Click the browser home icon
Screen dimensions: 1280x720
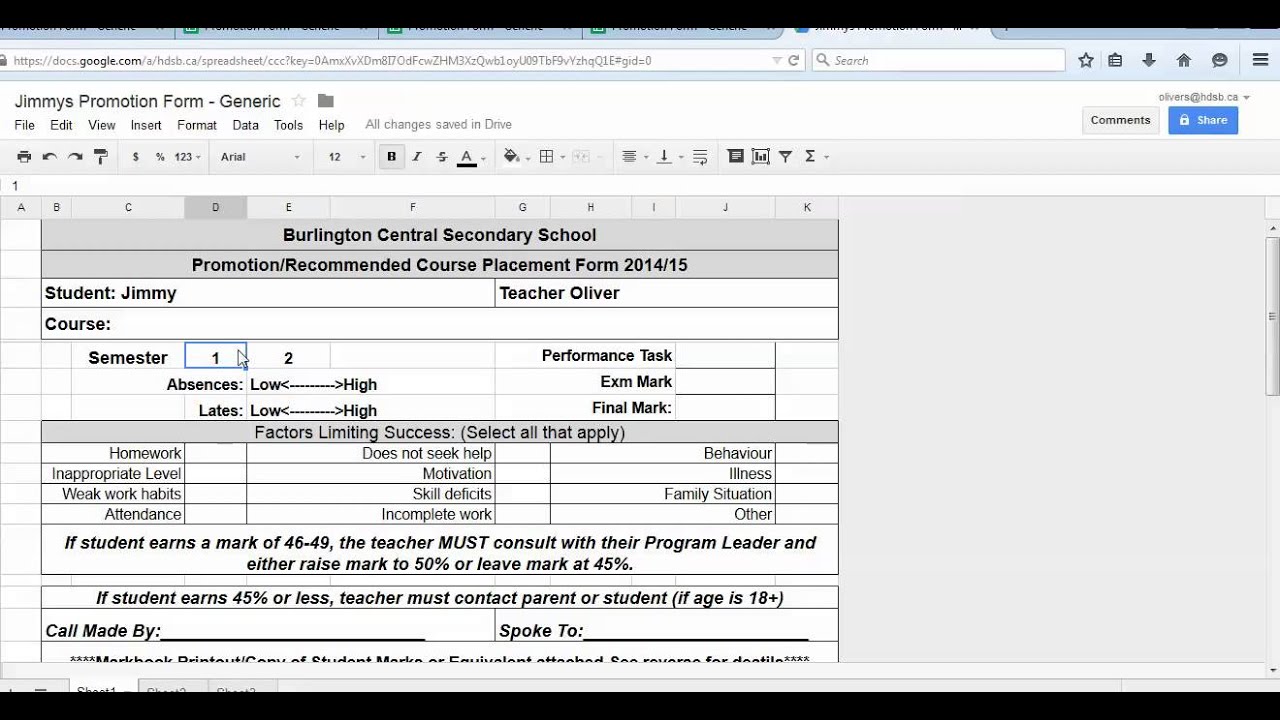[x=1184, y=61]
